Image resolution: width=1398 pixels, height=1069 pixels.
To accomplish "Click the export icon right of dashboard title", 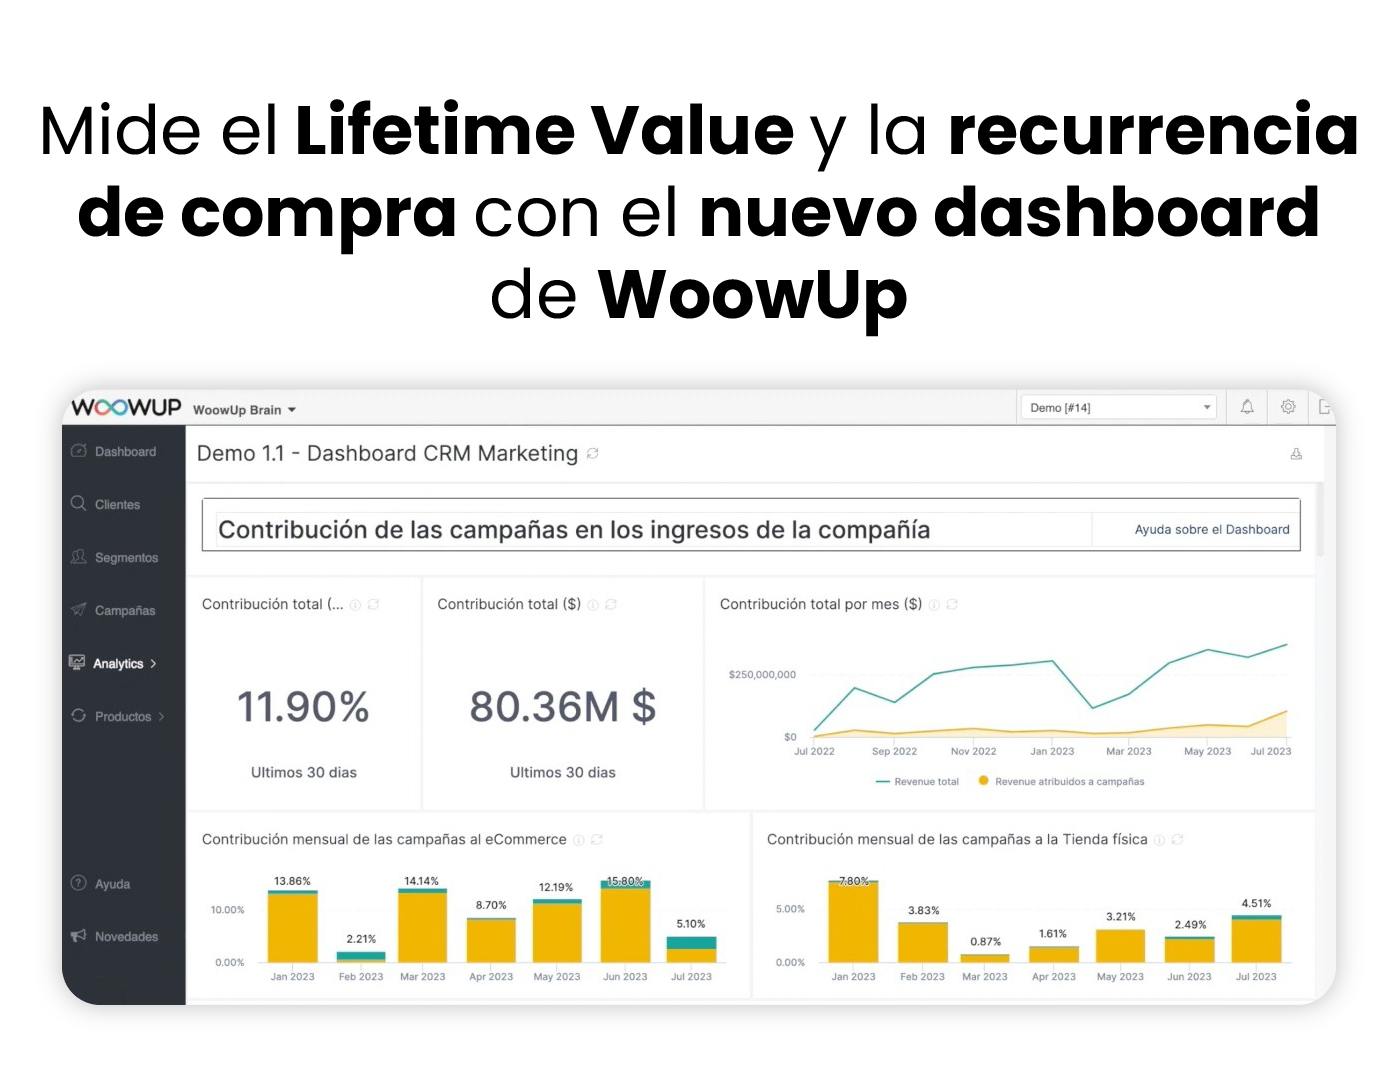I will click(x=1296, y=454).
